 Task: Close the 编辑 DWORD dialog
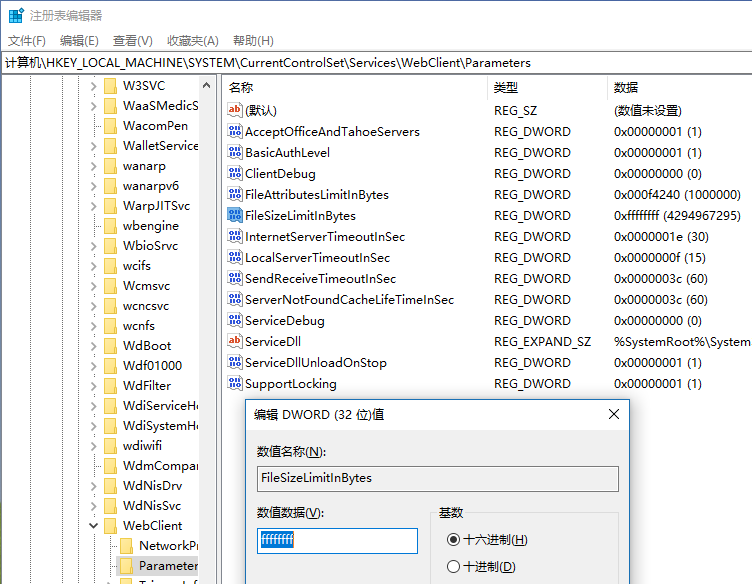614,414
